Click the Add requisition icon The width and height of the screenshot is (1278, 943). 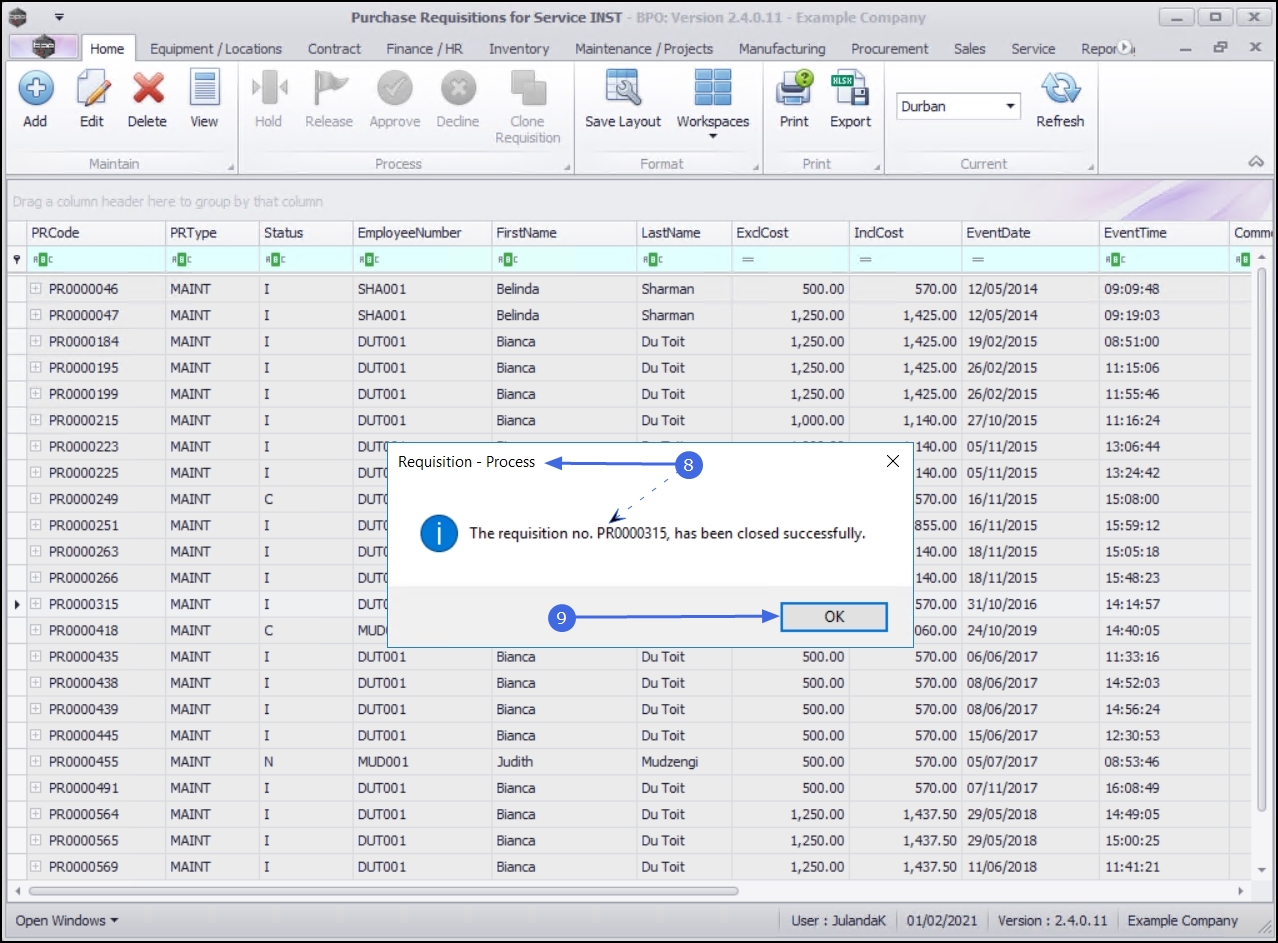35,90
